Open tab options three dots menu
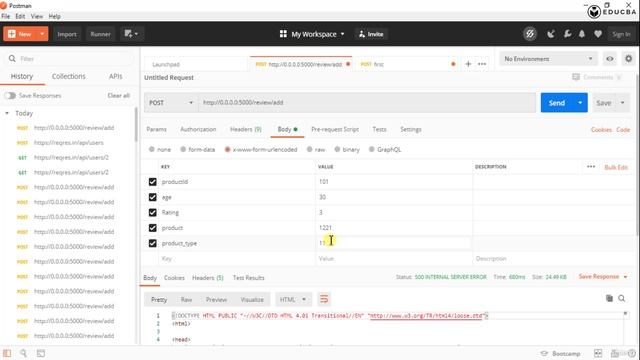Viewport: 640px width, 360px height. tap(482, 64)
